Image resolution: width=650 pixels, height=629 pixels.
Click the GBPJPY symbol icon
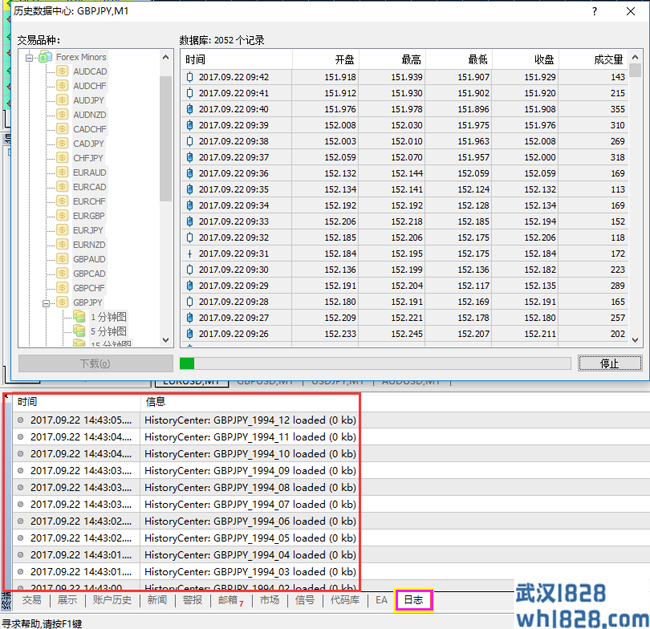(x=62, y=302)
